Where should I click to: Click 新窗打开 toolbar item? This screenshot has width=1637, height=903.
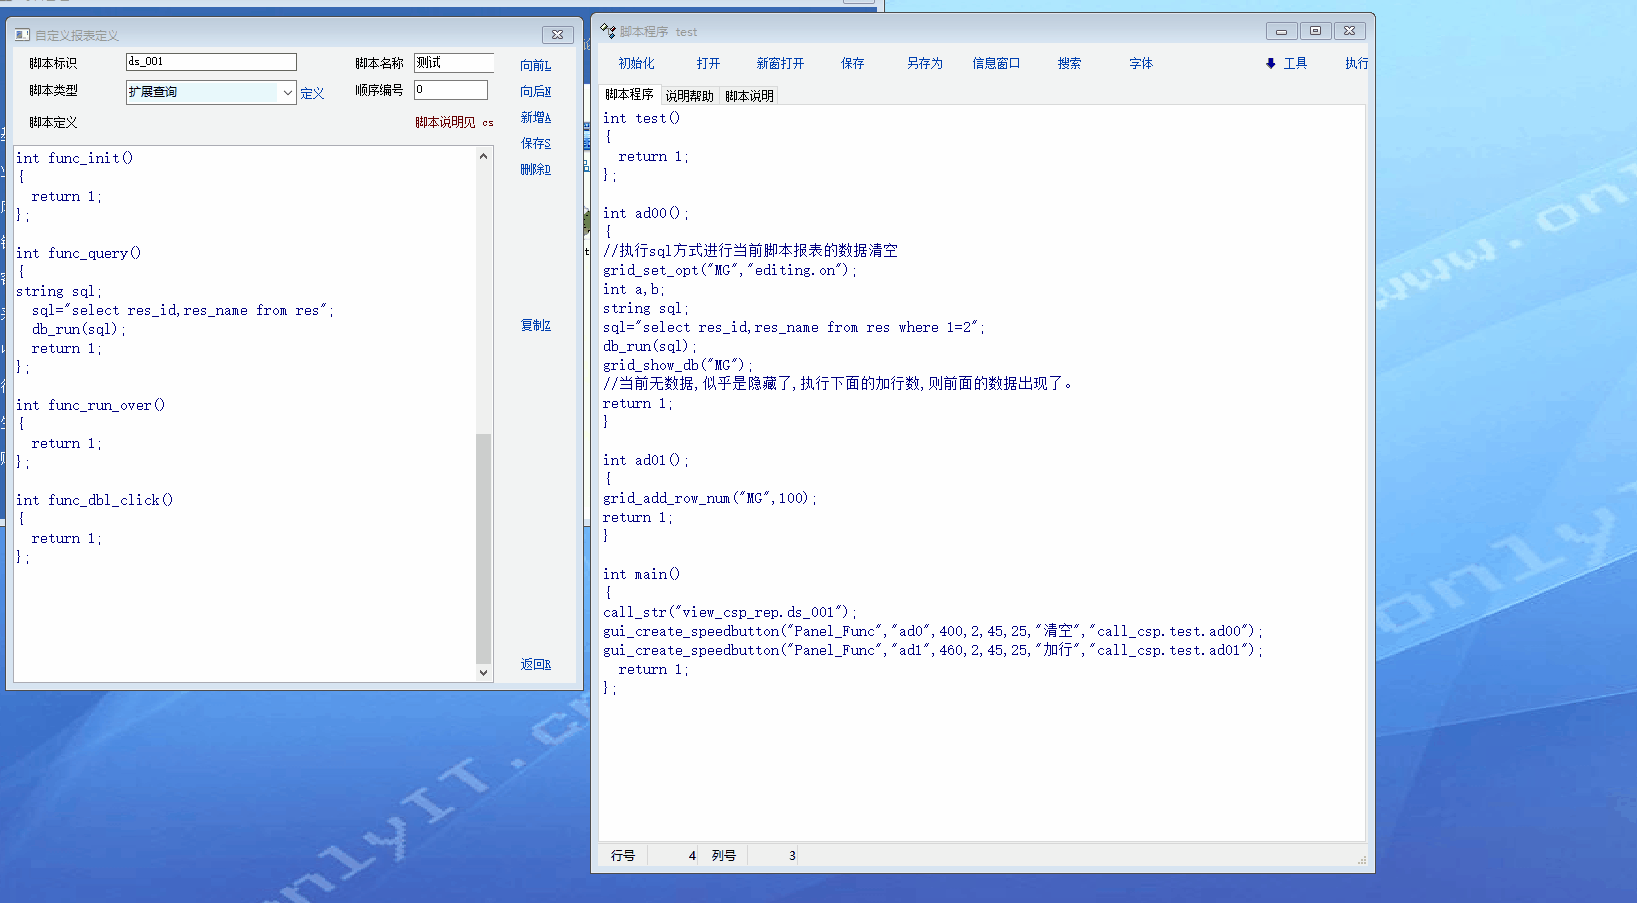click(x=780, y=64)
